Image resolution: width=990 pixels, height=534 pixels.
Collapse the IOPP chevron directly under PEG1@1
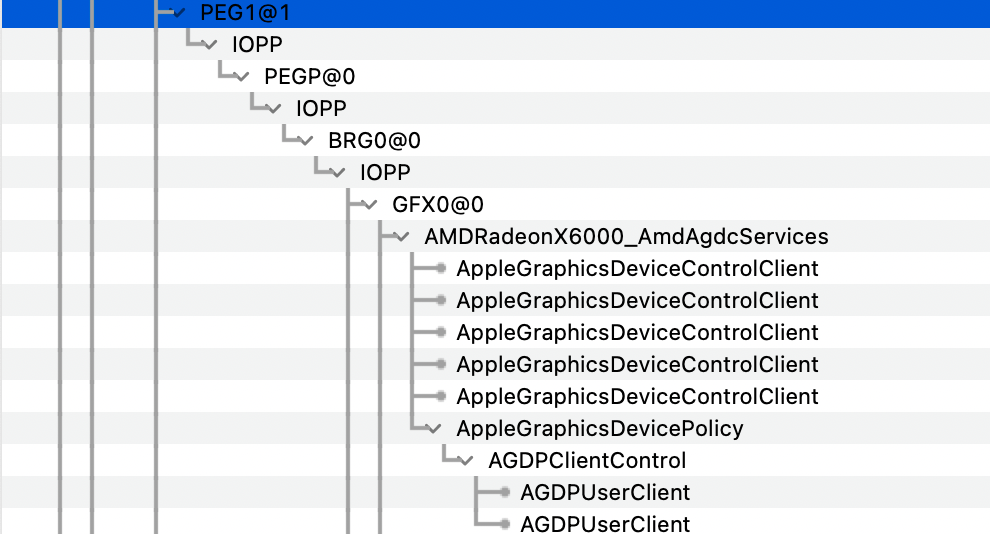(x=210, y=45)
